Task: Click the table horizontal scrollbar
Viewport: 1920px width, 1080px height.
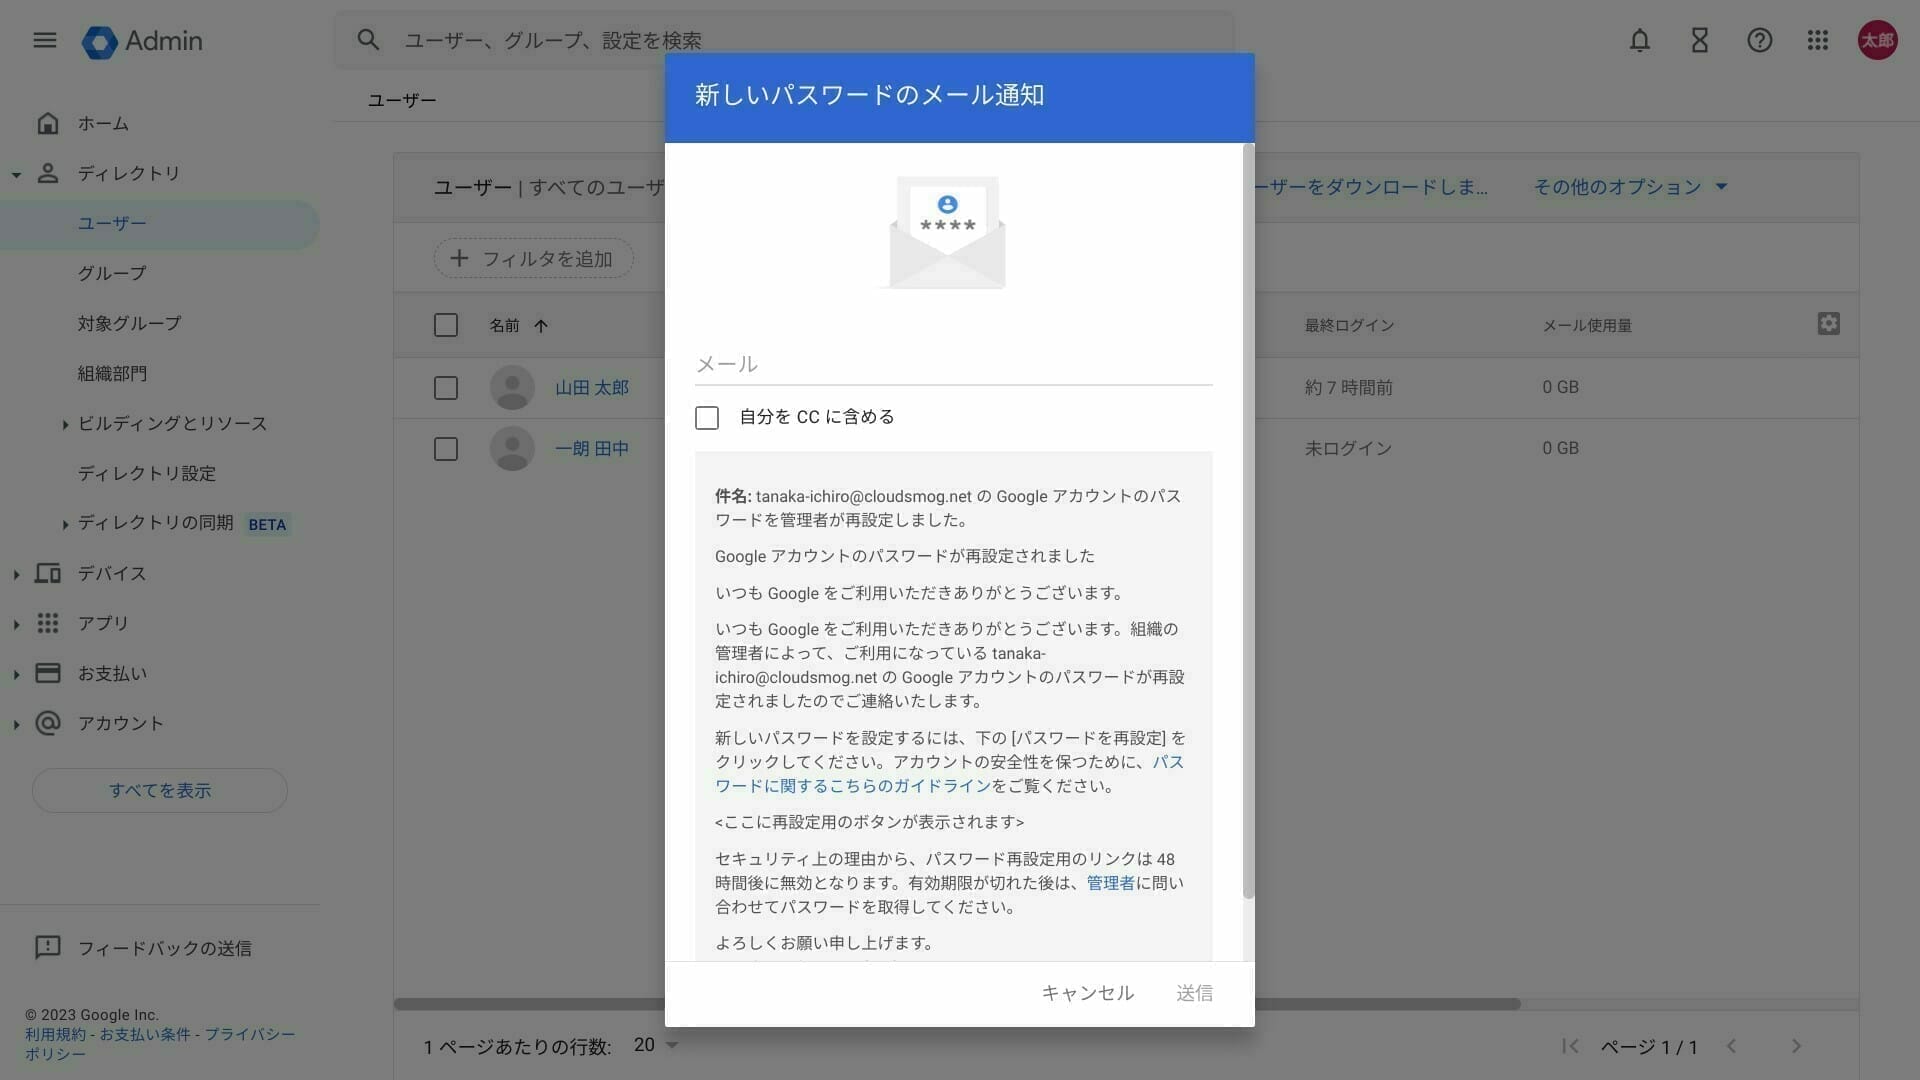Action: (957, 1004)
